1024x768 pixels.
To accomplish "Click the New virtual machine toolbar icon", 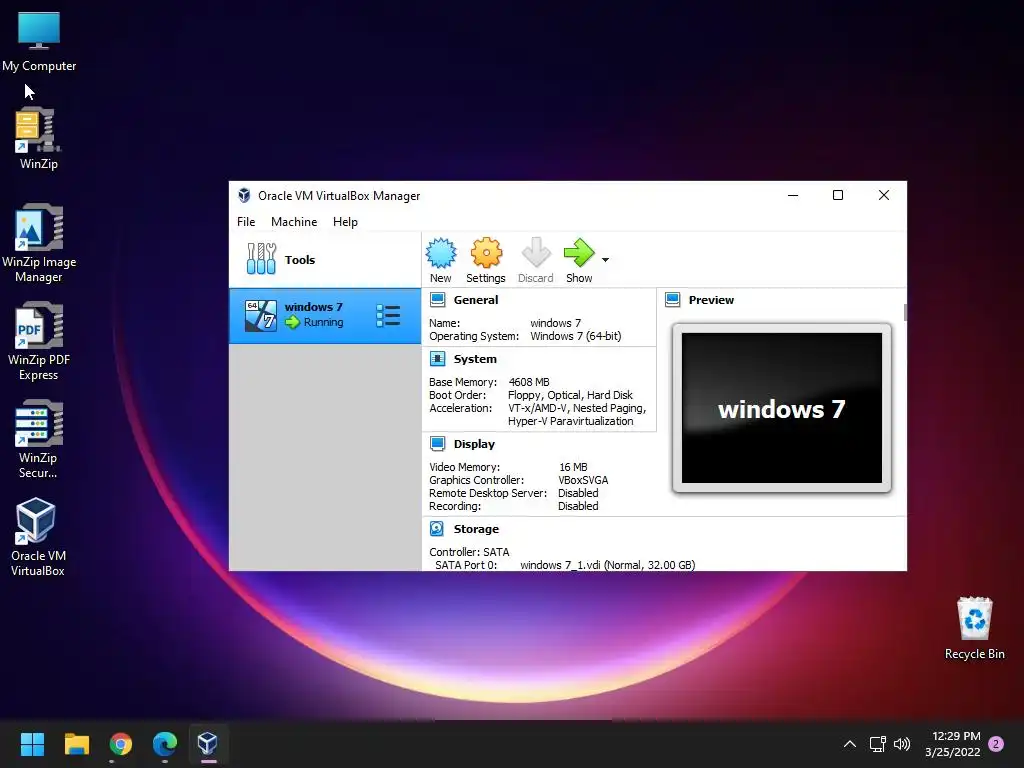I will pyautogui.click(x=441, y=253).
